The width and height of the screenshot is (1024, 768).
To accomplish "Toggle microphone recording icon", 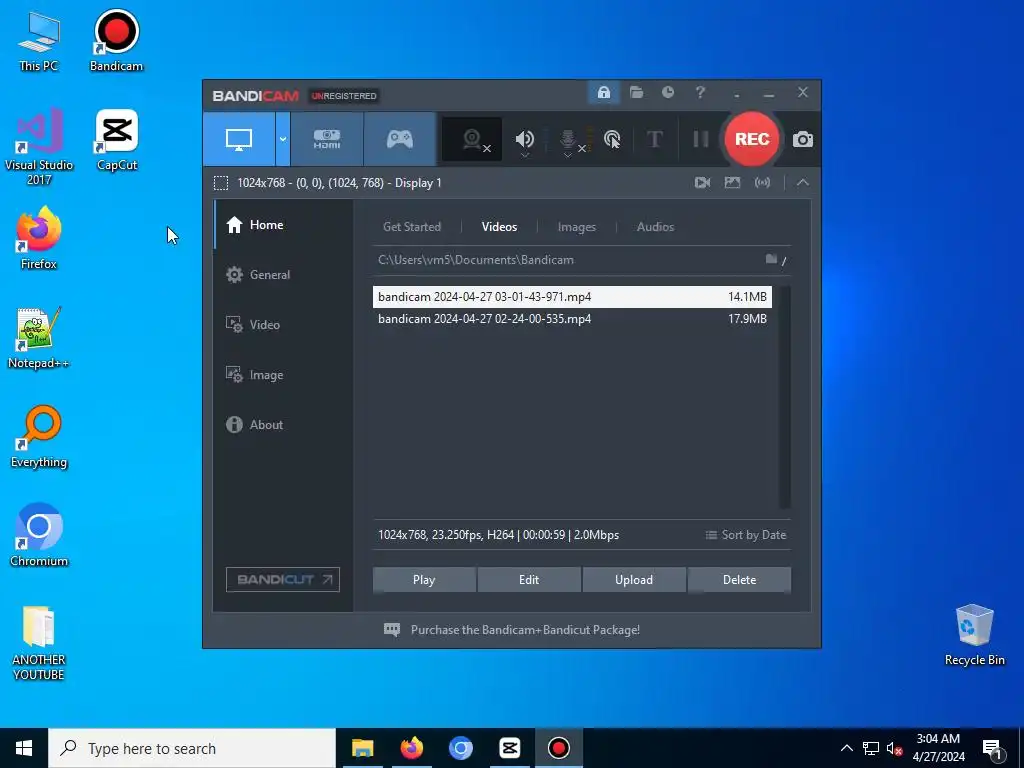I will (x=568, y=140).
